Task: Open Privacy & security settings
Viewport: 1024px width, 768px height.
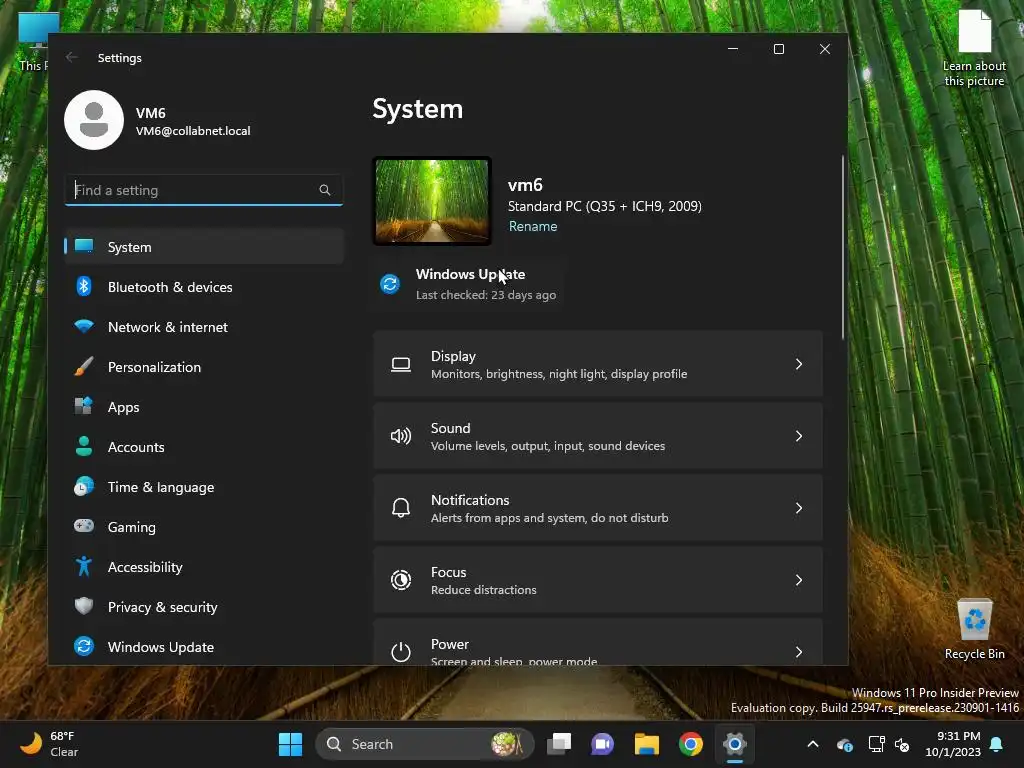Action: pos(204,607)
